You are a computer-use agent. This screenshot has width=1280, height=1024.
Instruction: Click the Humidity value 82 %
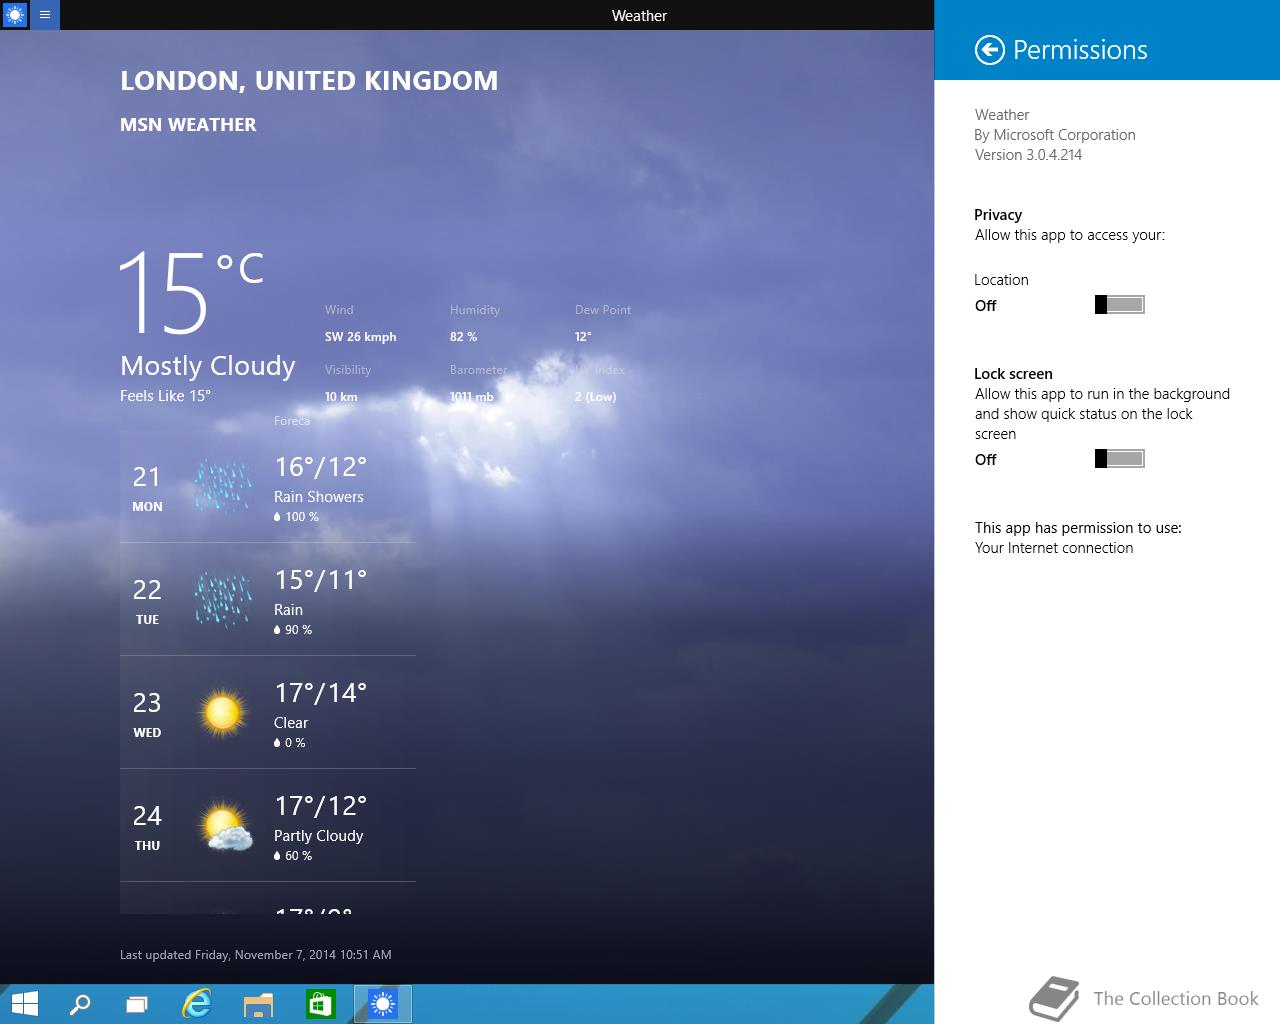coord(463,337)
